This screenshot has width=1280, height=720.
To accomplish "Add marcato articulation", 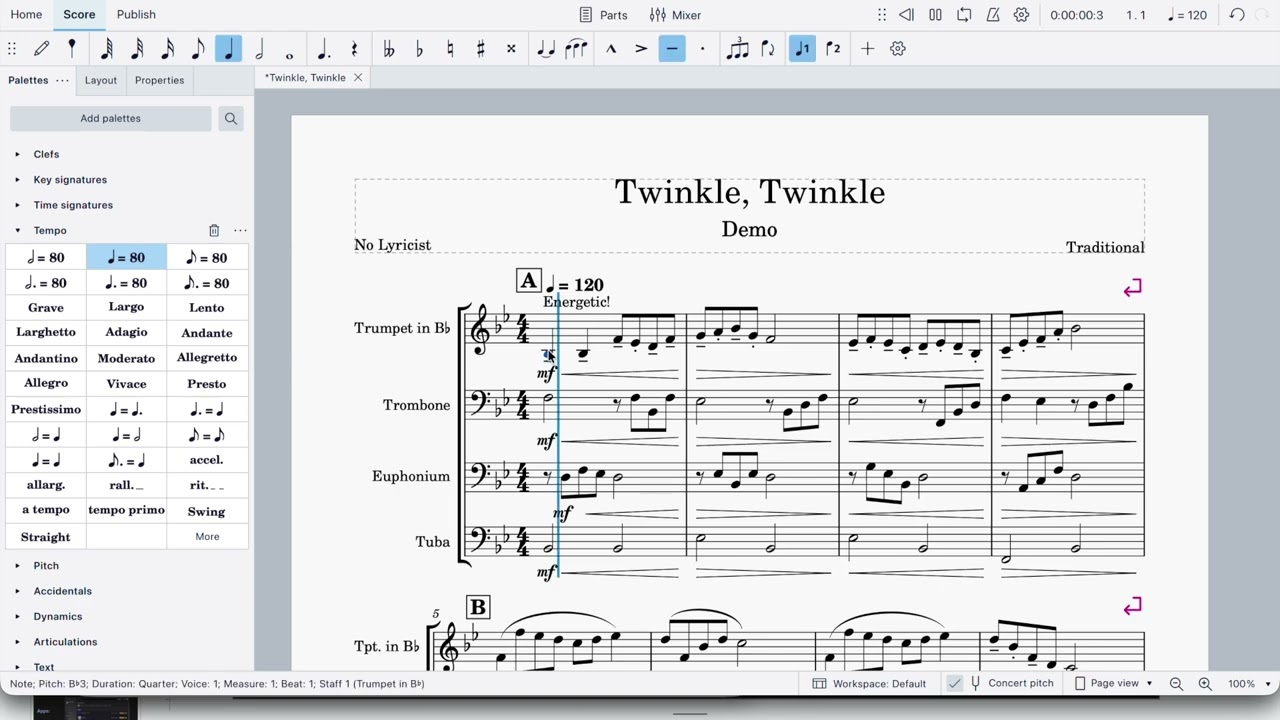I will pyautogui.click(x=611, y=48).
